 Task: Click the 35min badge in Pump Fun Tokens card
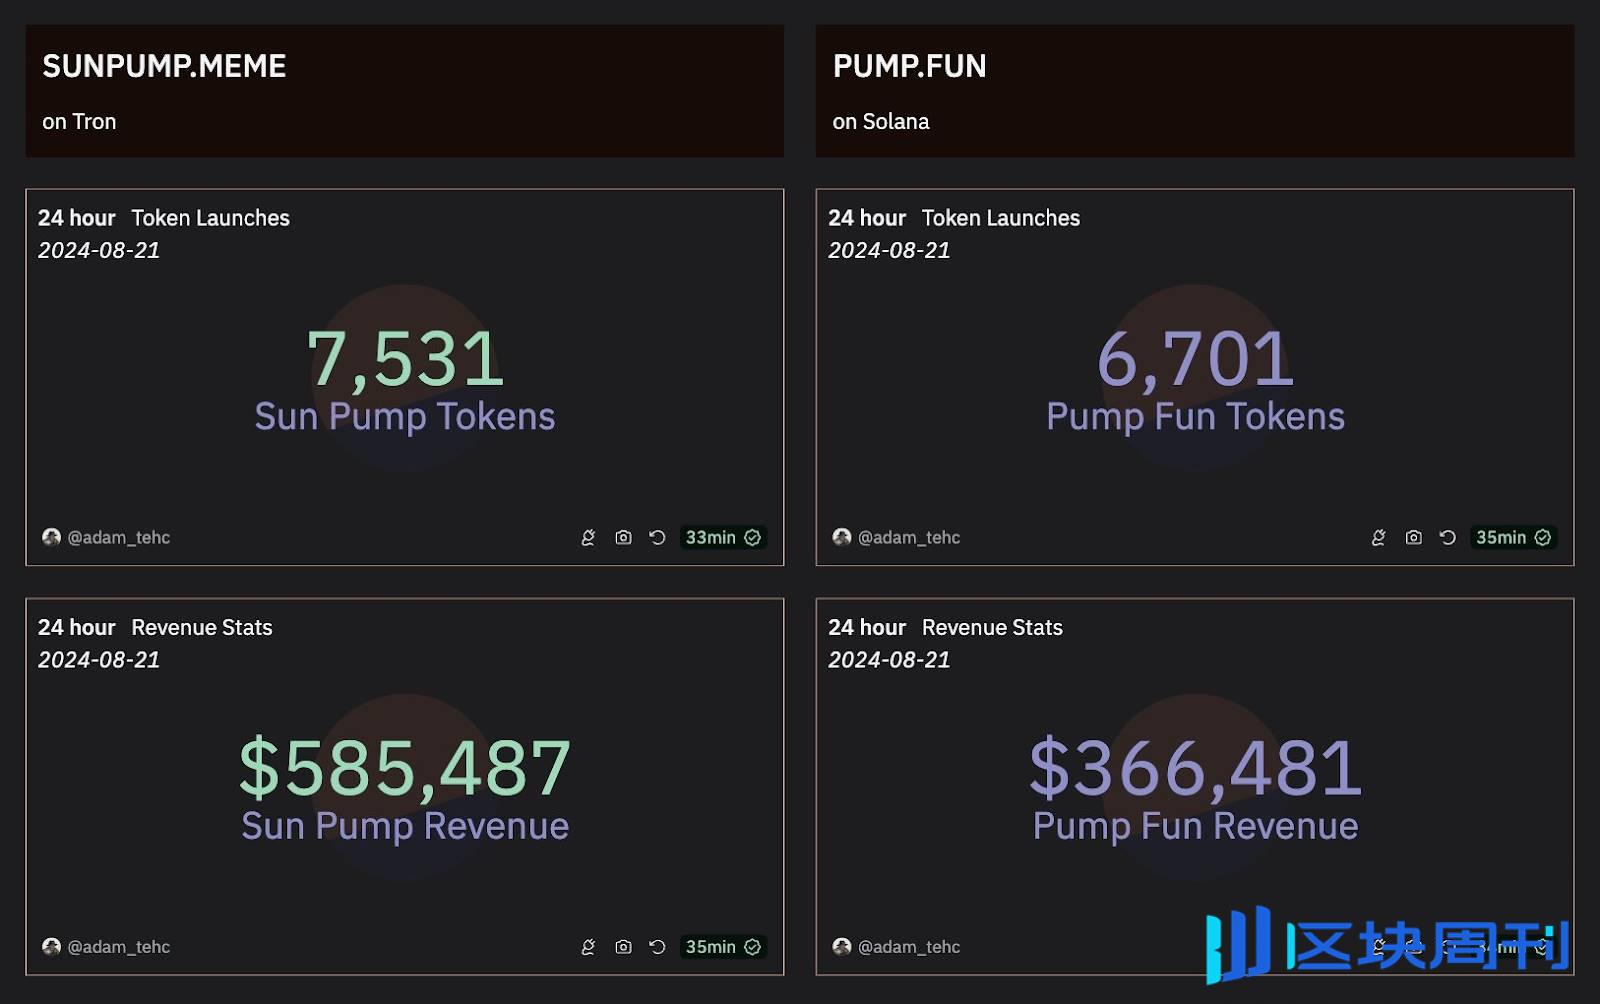(x=1513, y=537)
